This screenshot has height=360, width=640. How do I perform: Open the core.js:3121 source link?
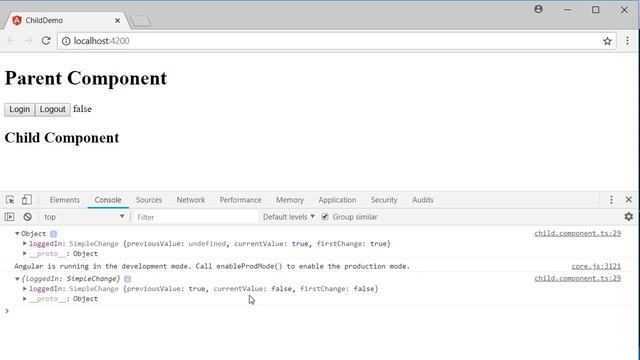(x=596, y=266)
